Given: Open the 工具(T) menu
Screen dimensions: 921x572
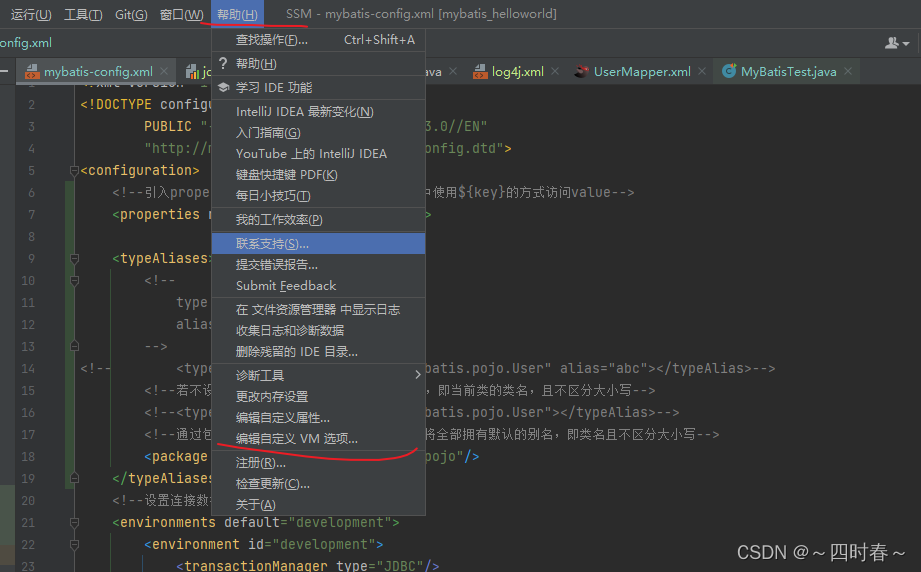Looking at the screenshot, I should [83, 14].
